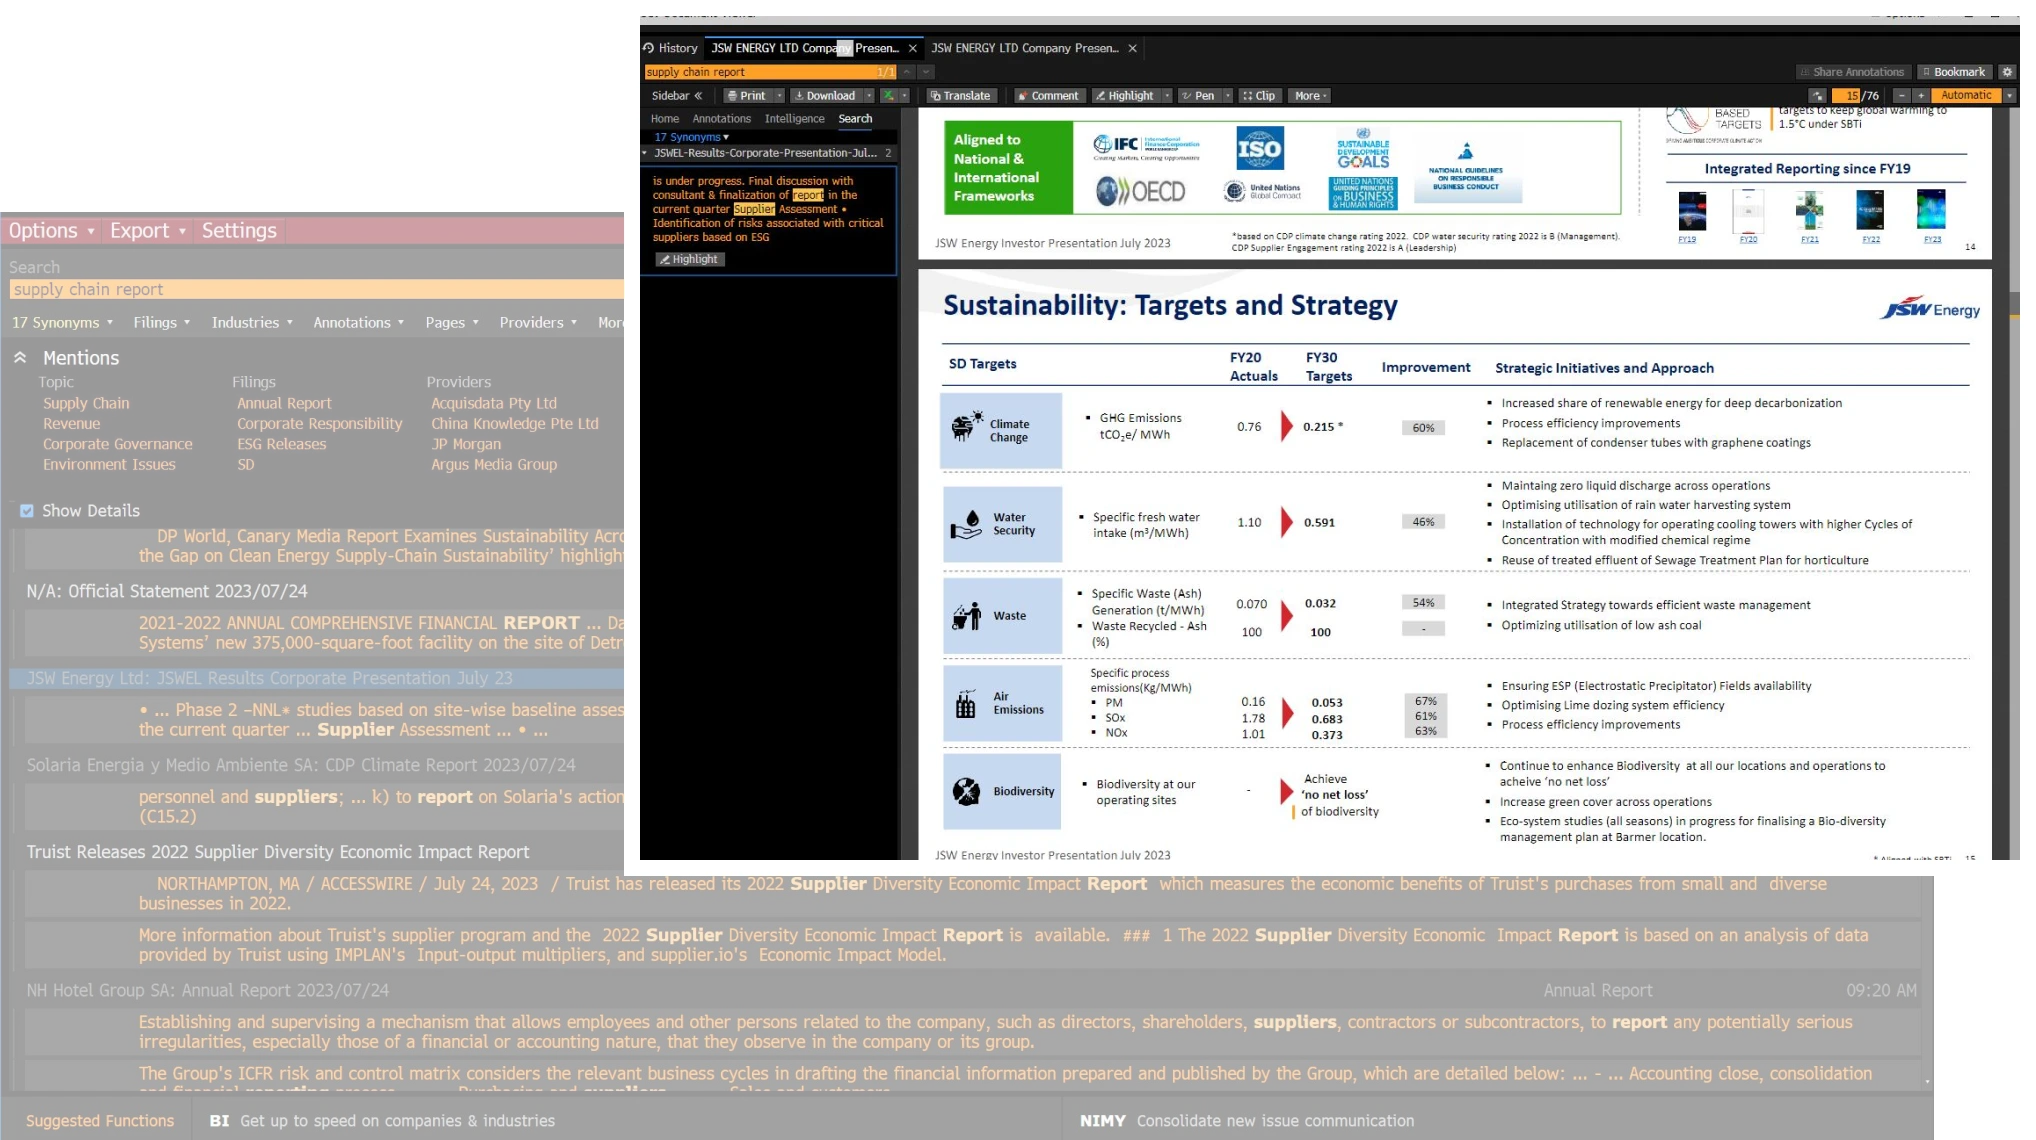Switch to the Intelligence tab
Viewport: 2036px width, 1140px height.
794,119
